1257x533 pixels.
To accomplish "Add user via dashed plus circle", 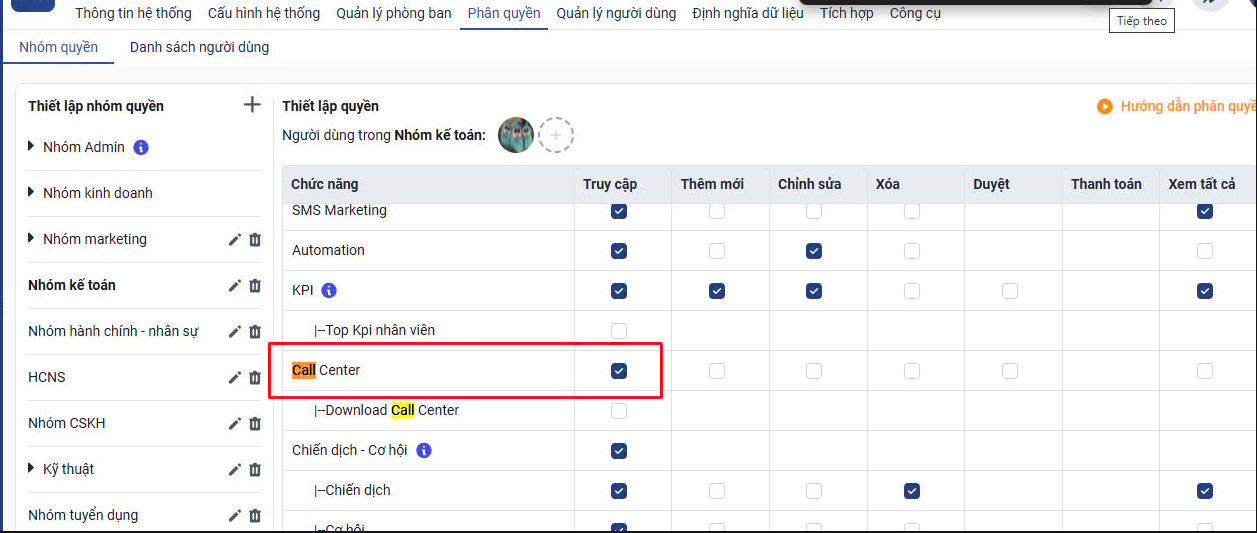I will (556, 135).
